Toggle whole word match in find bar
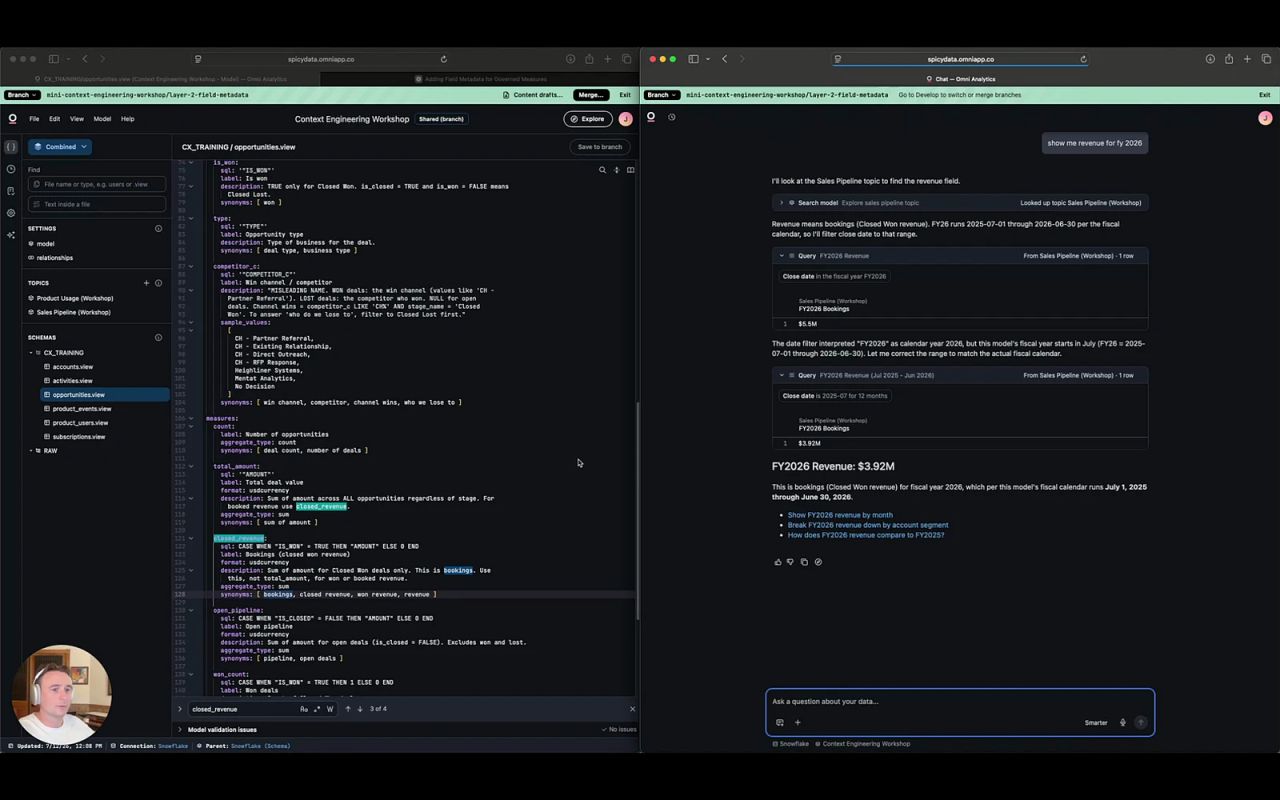Image resolution: width=1280 pixels, height=800 pixels. [330, 709]
